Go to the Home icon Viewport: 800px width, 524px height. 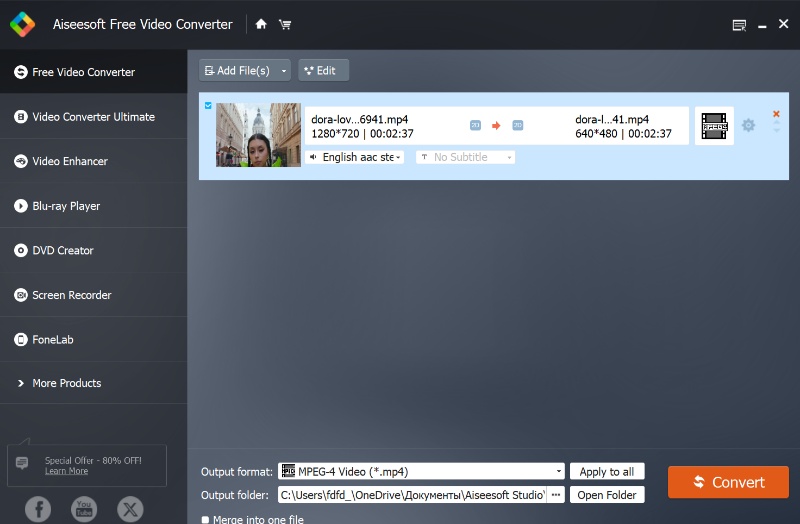click(x=261, y=24)
